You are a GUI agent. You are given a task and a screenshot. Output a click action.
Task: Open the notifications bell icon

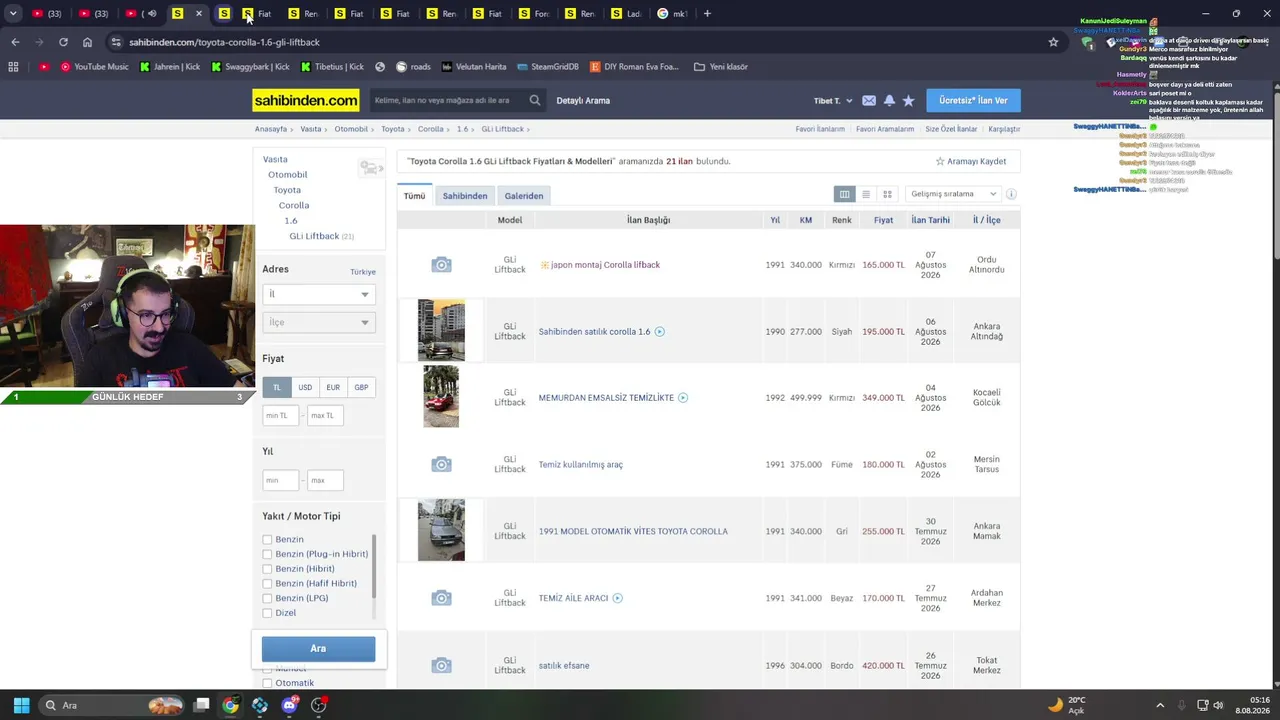889,101
